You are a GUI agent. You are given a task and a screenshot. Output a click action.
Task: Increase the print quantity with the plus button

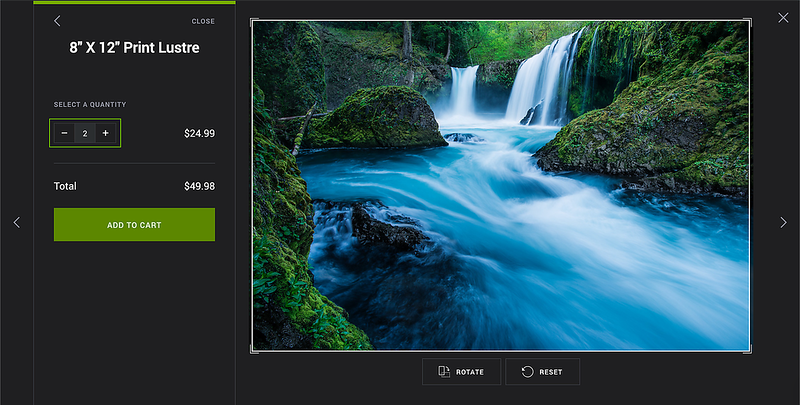tap(106, 133)
